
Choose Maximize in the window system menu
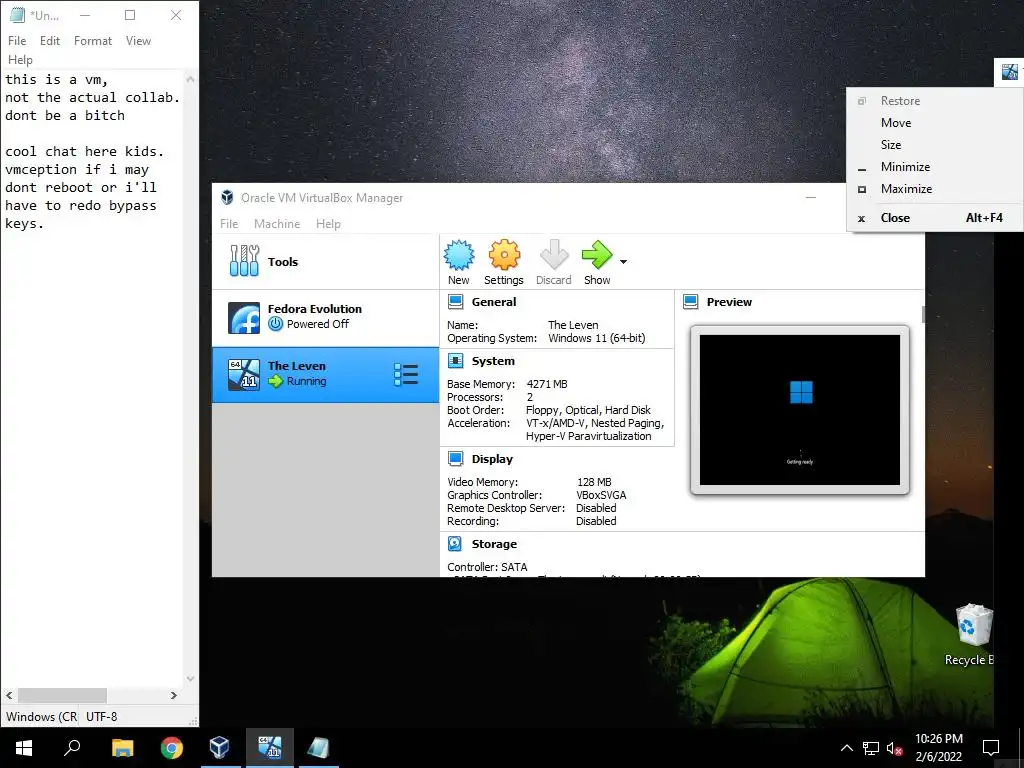point(935,189)
